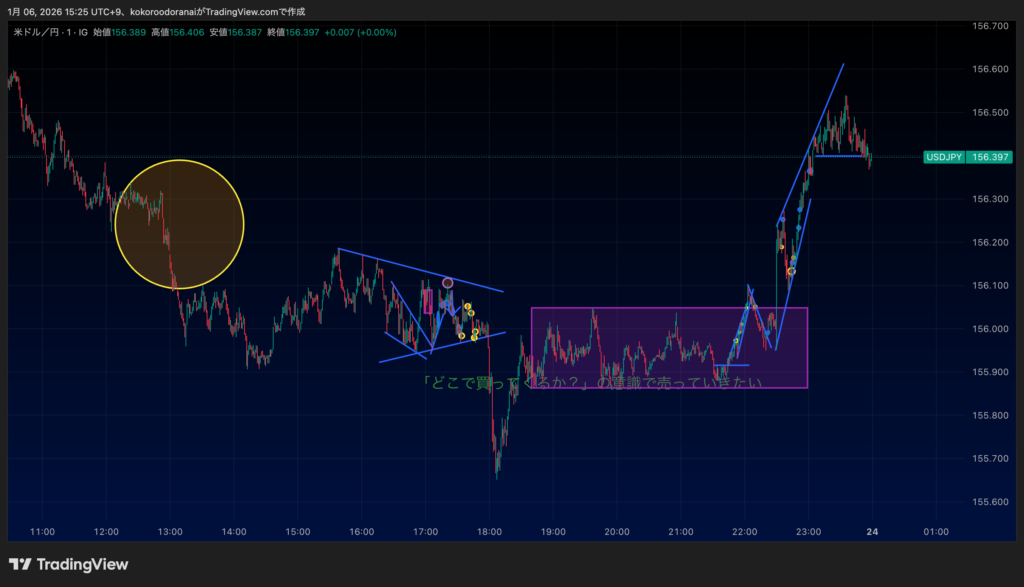Click the yellow-ringed marker near 22:45
The width and height of the screenshot is (1024, 587).
[791, 271]
